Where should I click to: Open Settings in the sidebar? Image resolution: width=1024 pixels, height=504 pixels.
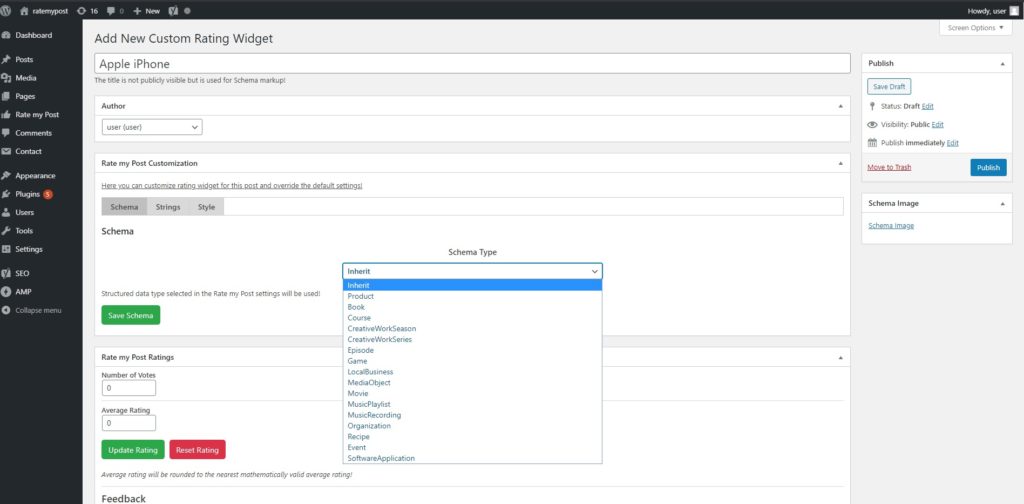click(x=29, y=249)
